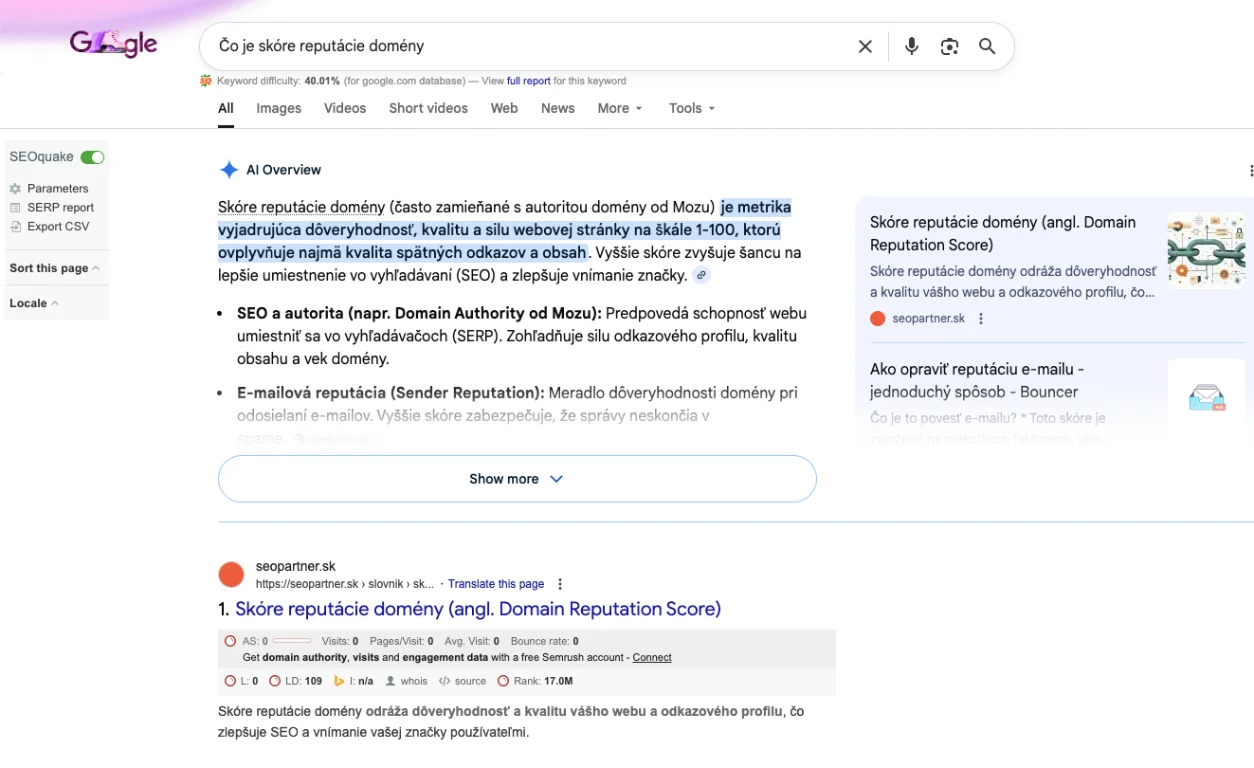Open the Skóre reputácie domény result title
The height and width of the screenshot is (768, 1254).
point(478,609)
